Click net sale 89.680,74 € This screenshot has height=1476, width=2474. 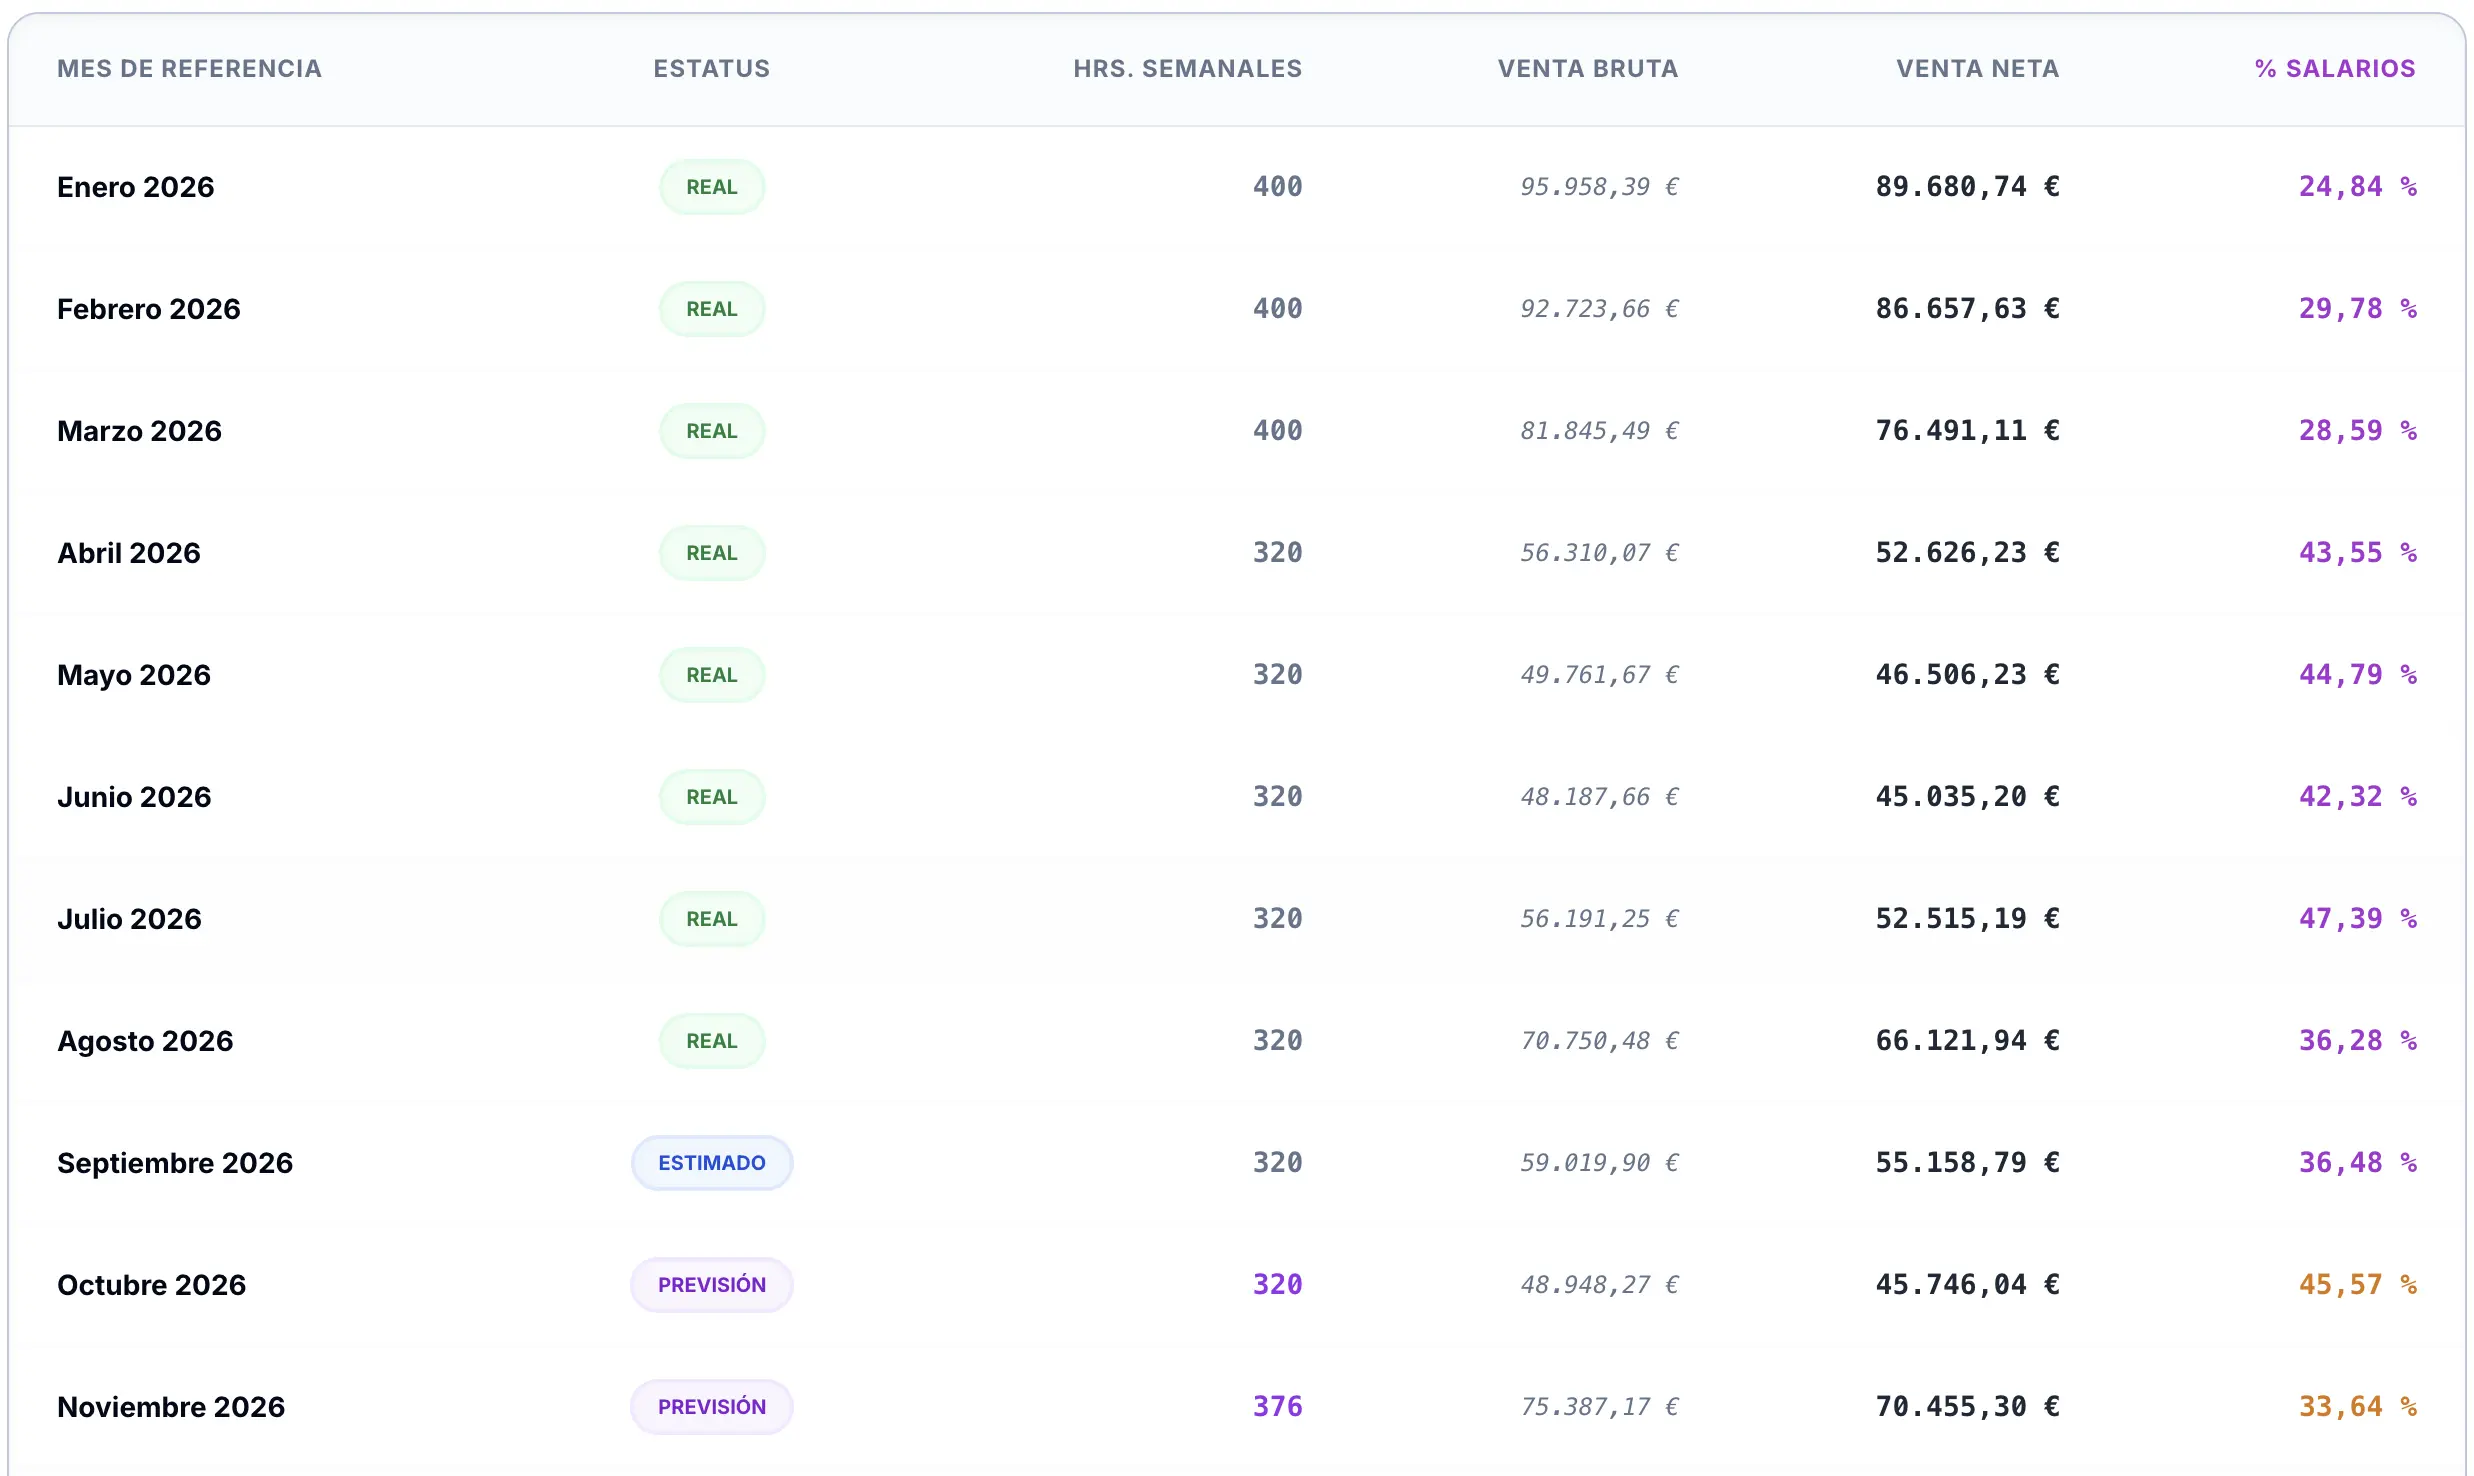pyautogui.click(x=1967, y=187)
